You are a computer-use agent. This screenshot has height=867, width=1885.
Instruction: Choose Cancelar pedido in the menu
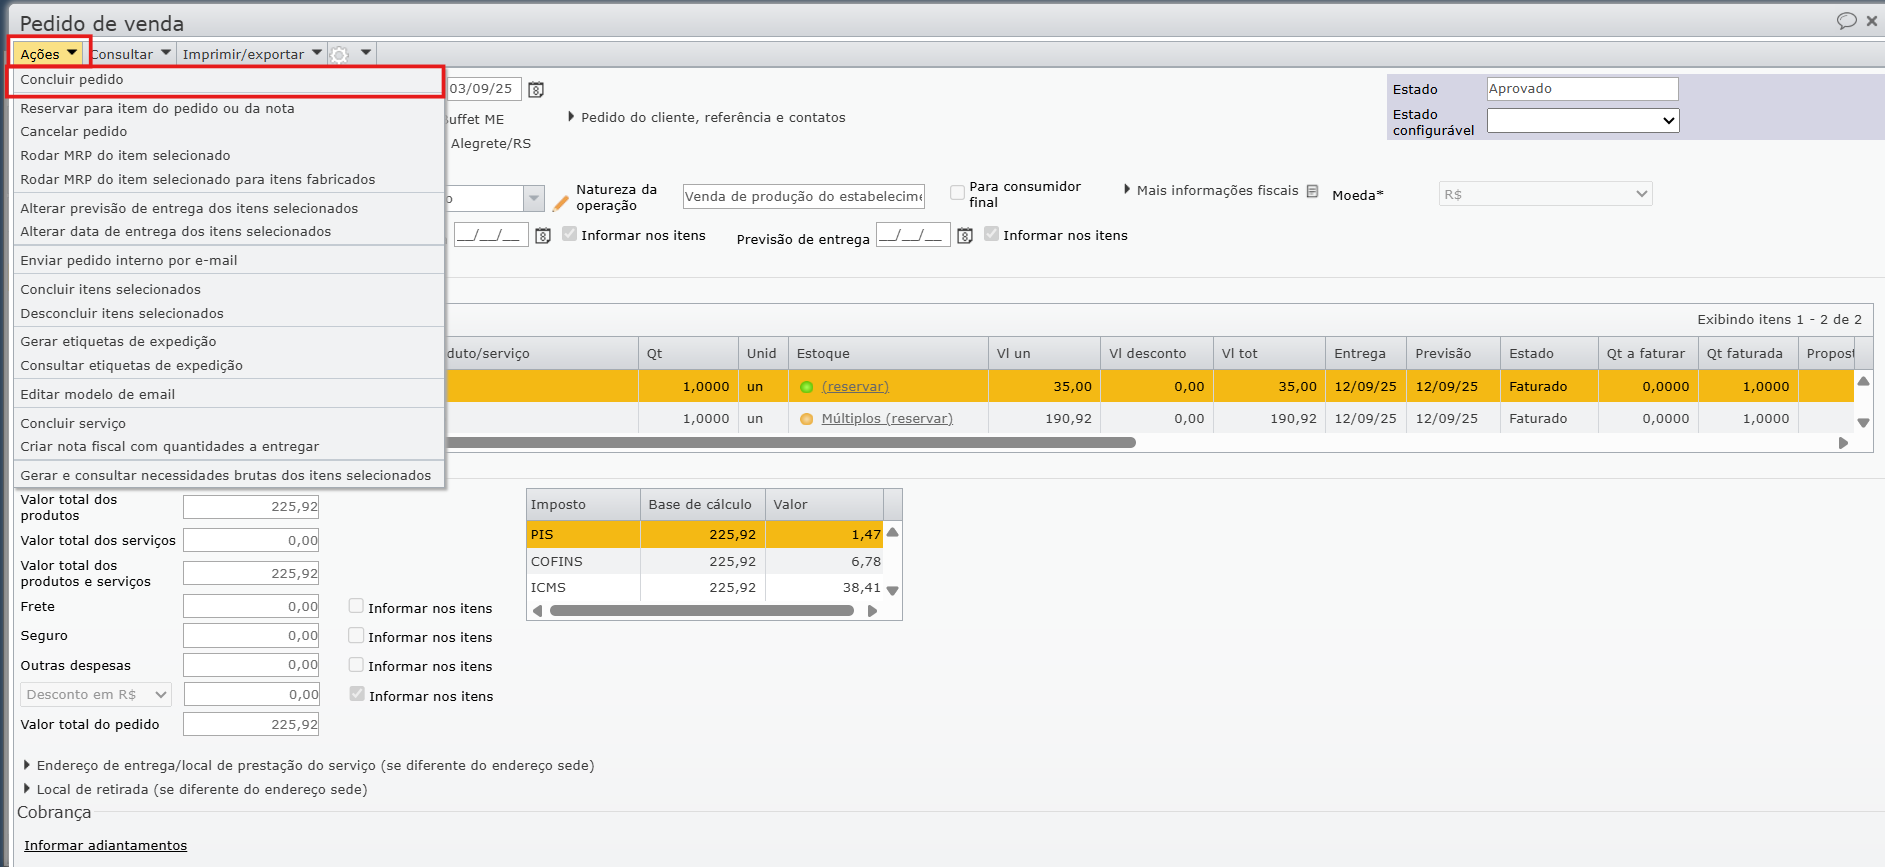tap(74, 131)
